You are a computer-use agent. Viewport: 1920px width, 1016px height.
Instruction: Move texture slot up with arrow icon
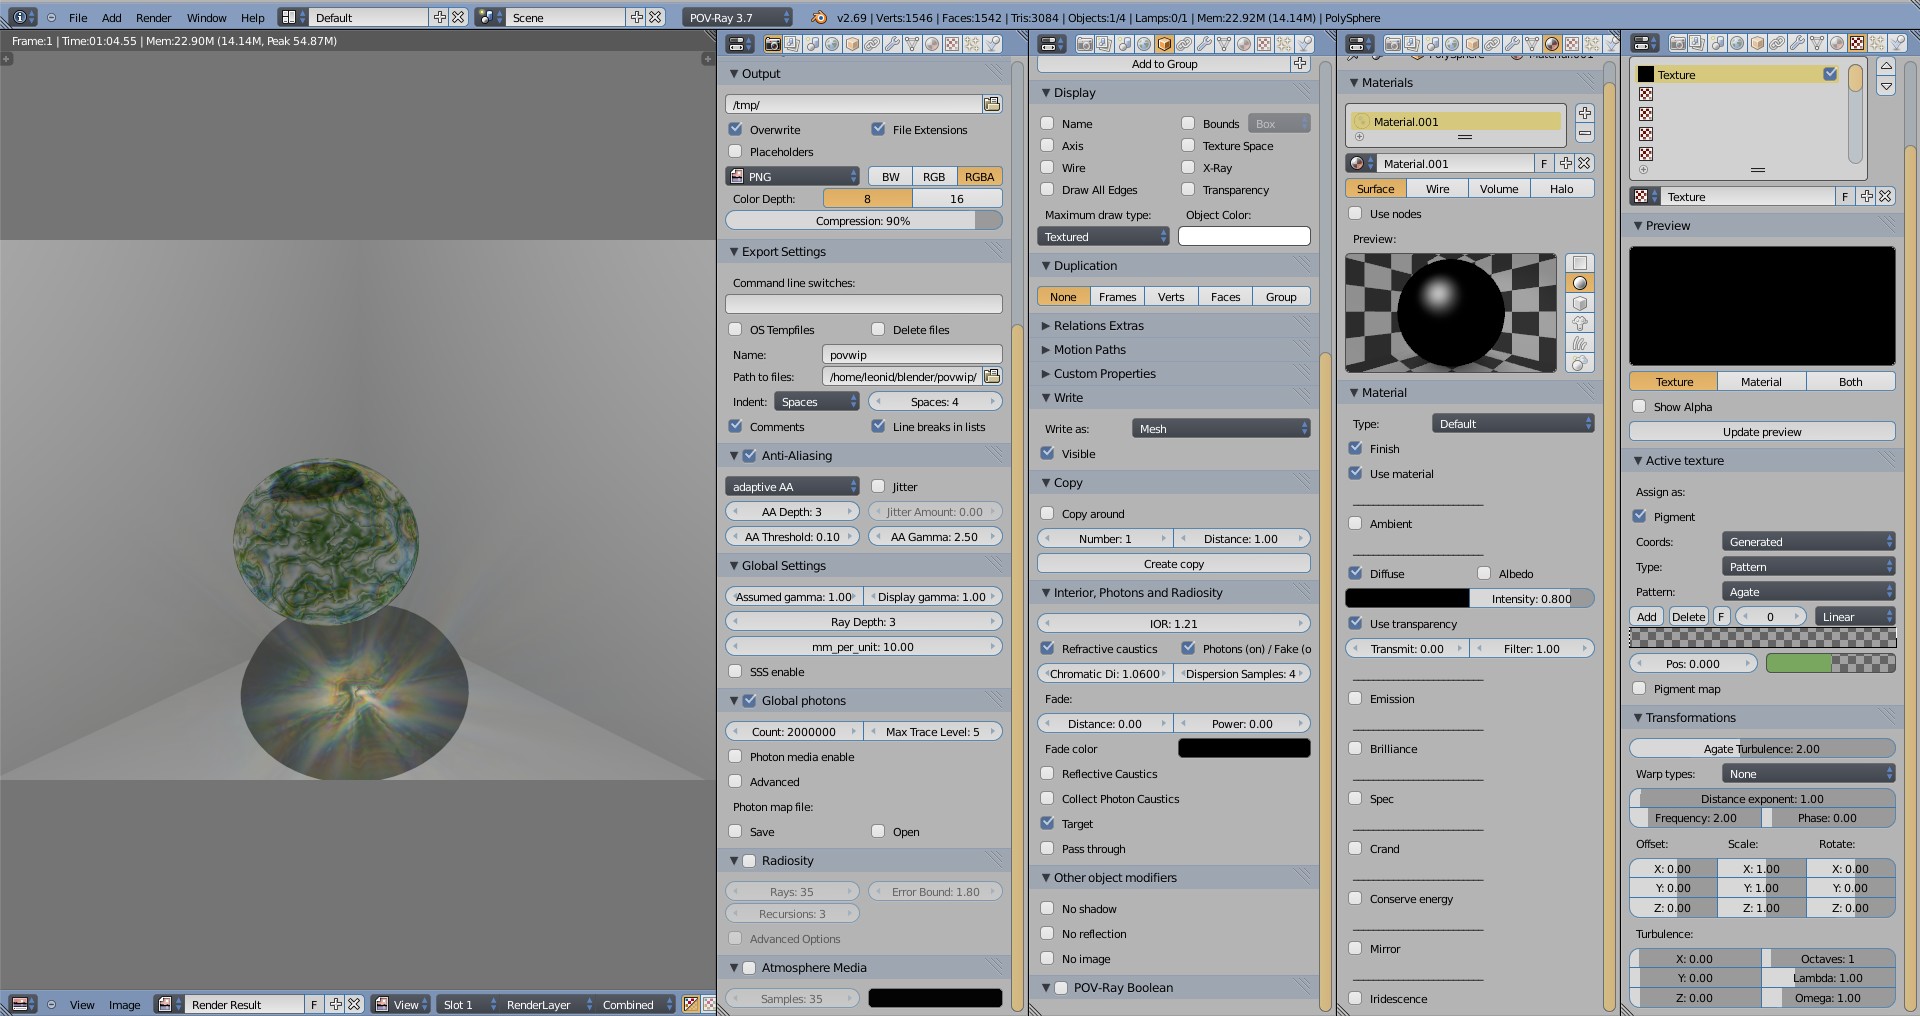pyautogui.click(x=1886, y=66)
